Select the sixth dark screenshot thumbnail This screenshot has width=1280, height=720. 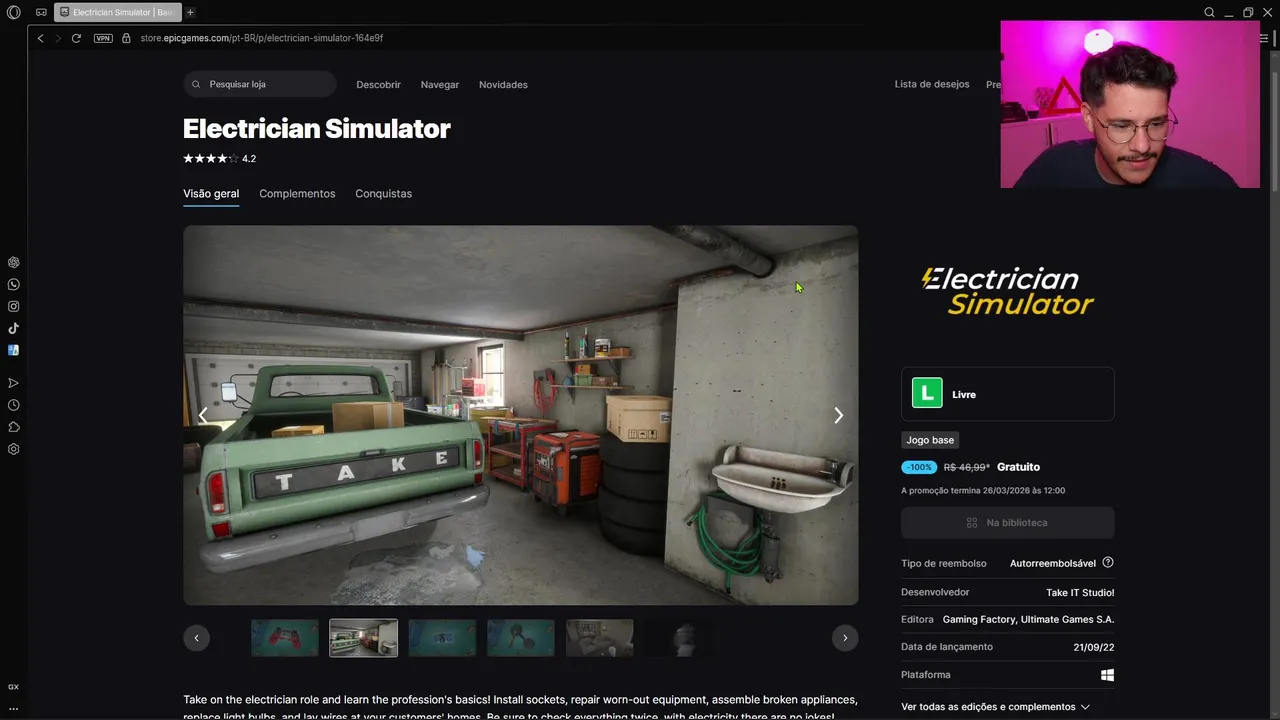(679, 638)
